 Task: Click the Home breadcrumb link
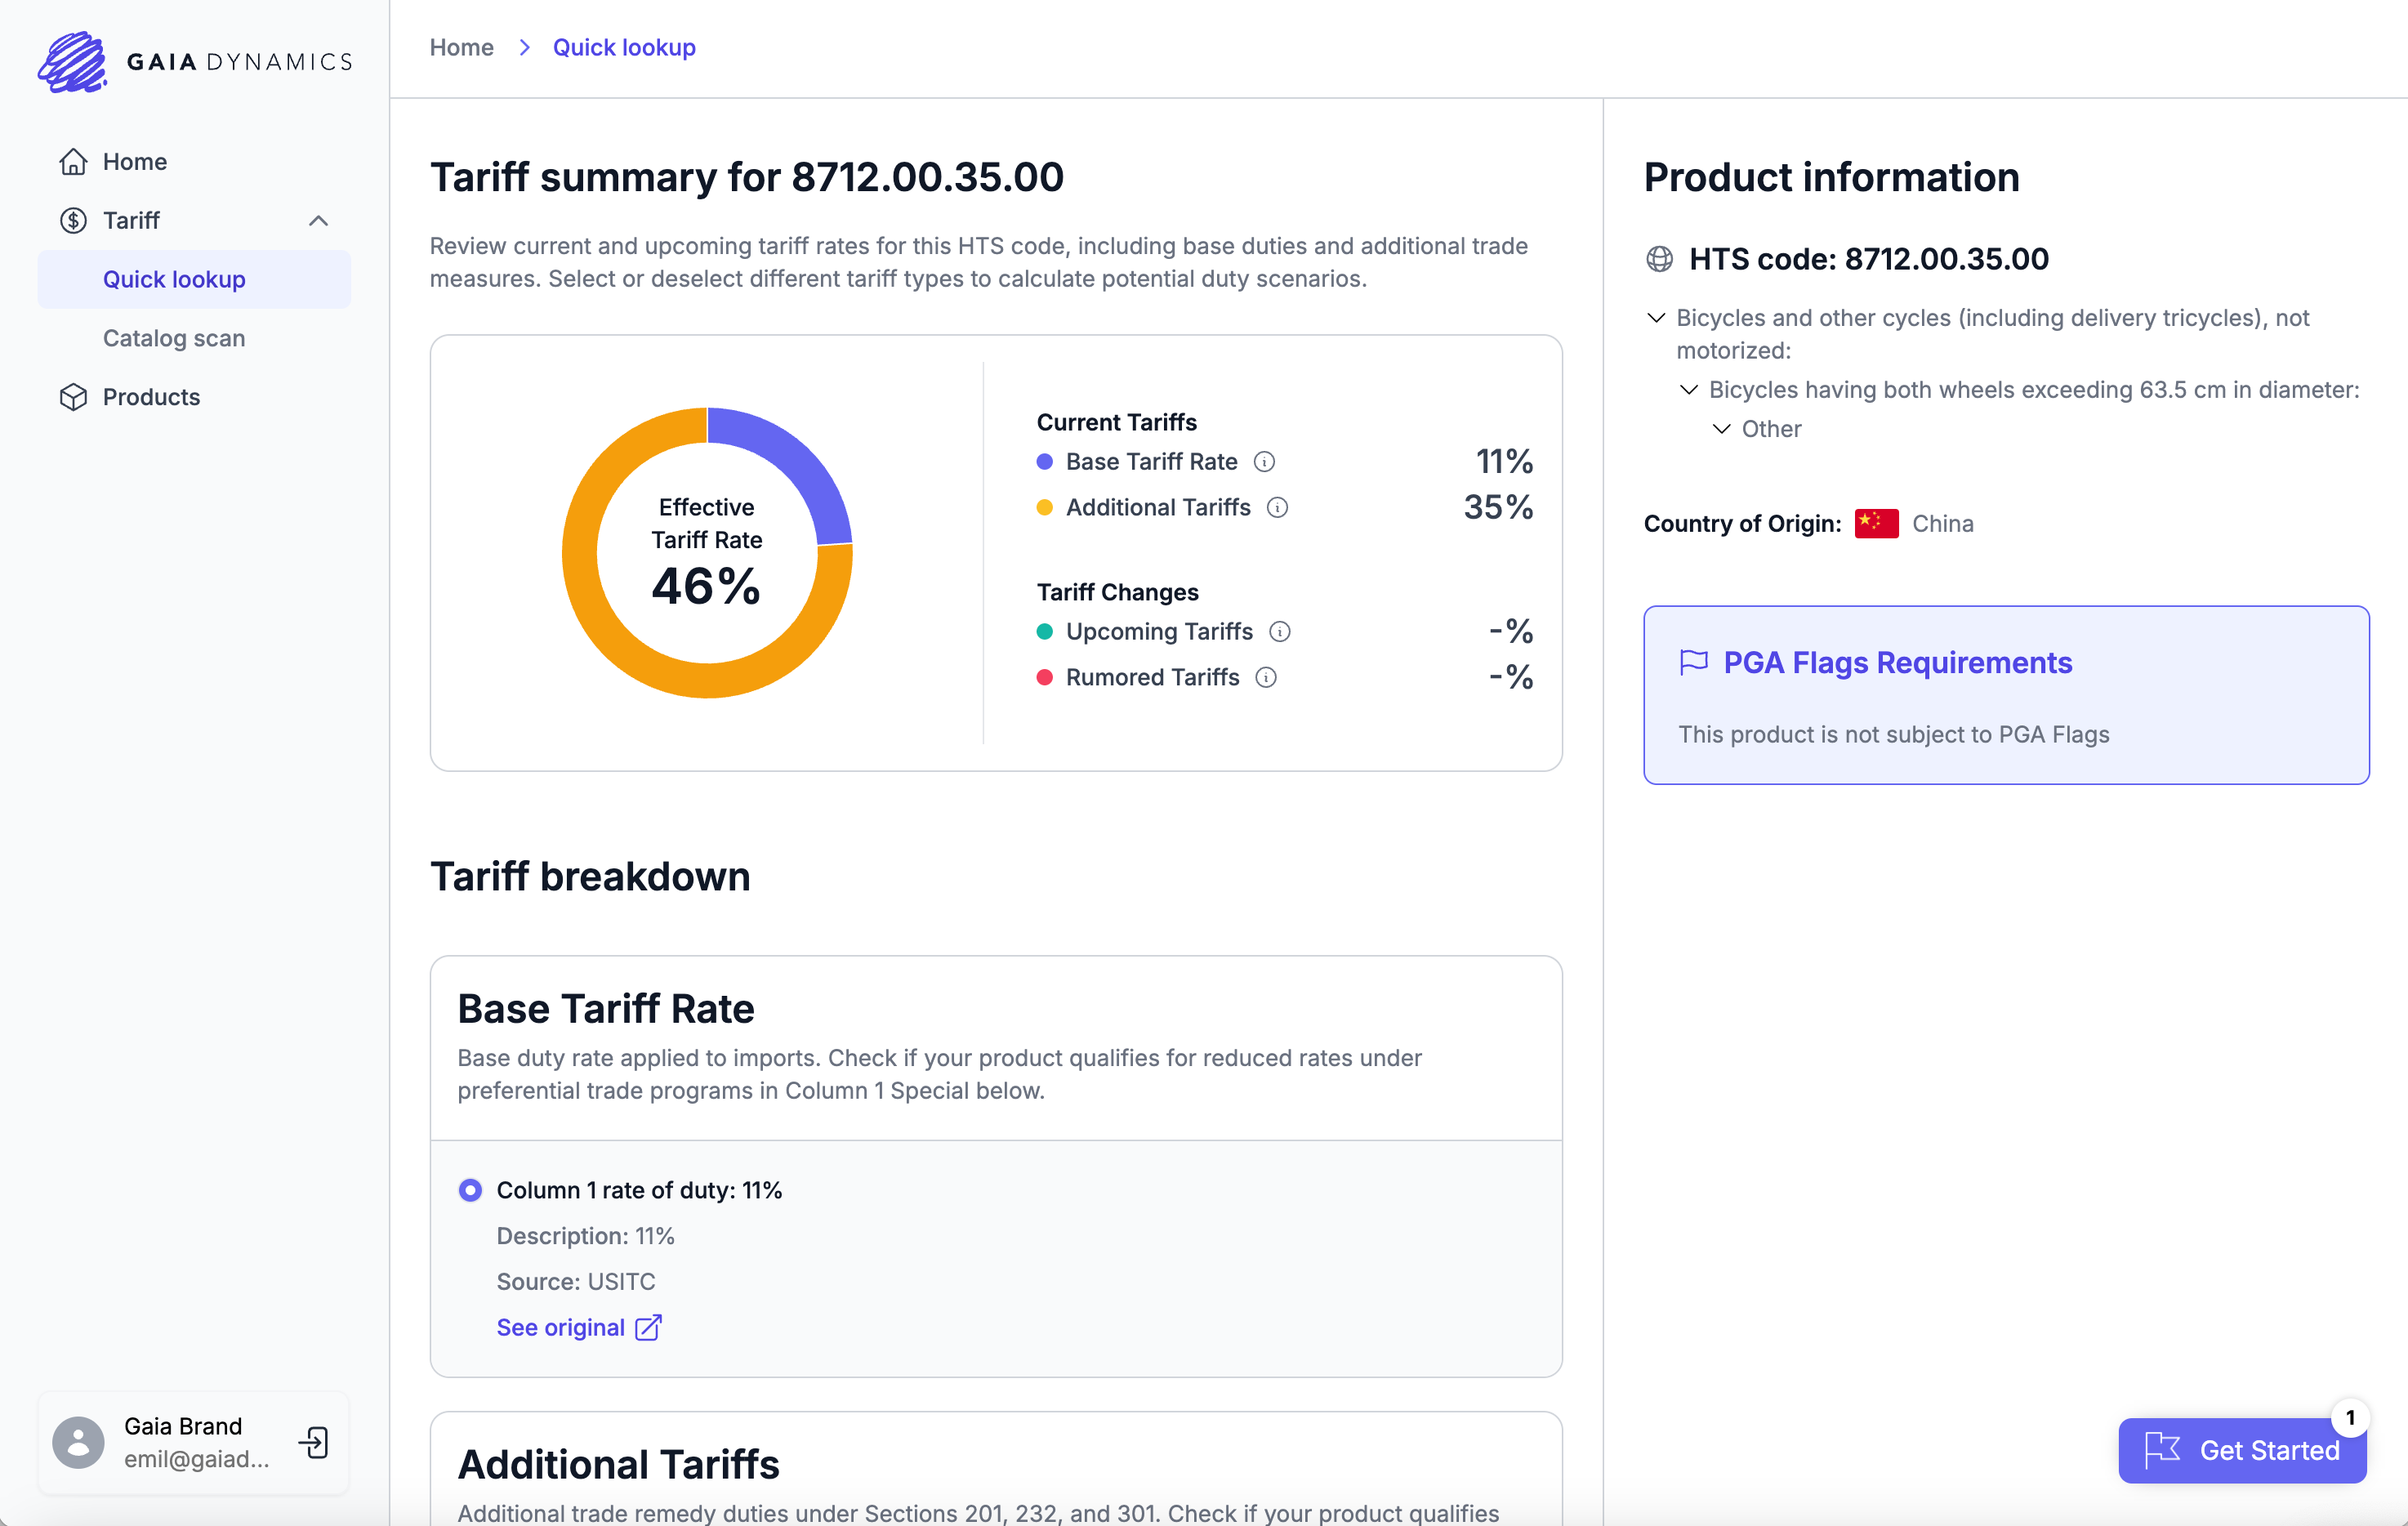point(461,47)
